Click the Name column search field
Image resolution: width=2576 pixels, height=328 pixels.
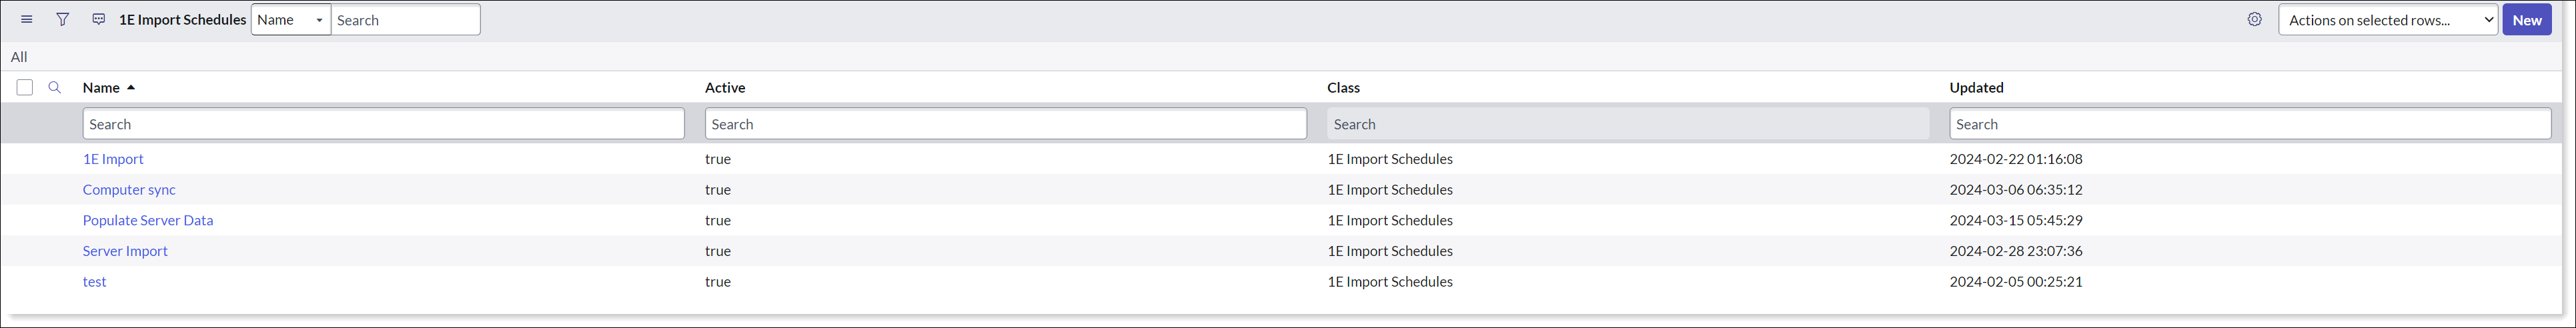click(383, 124)
